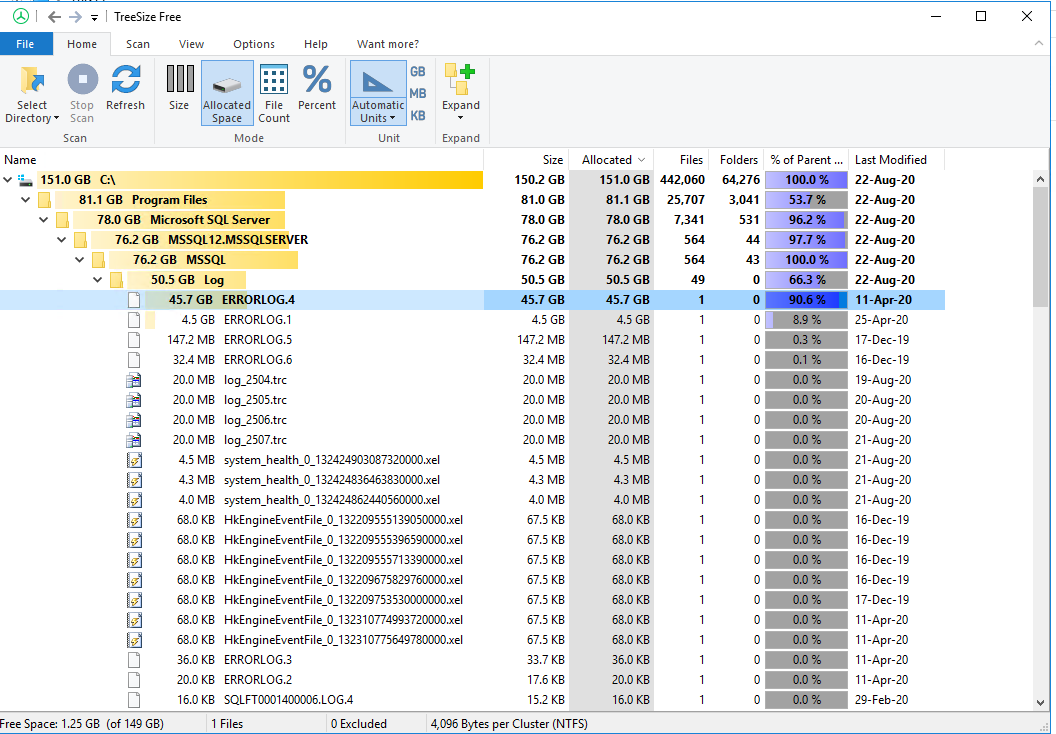Collapse the ribbon with the chevron
This screenshot has width=1056, height=734.
coord(1038,43)
